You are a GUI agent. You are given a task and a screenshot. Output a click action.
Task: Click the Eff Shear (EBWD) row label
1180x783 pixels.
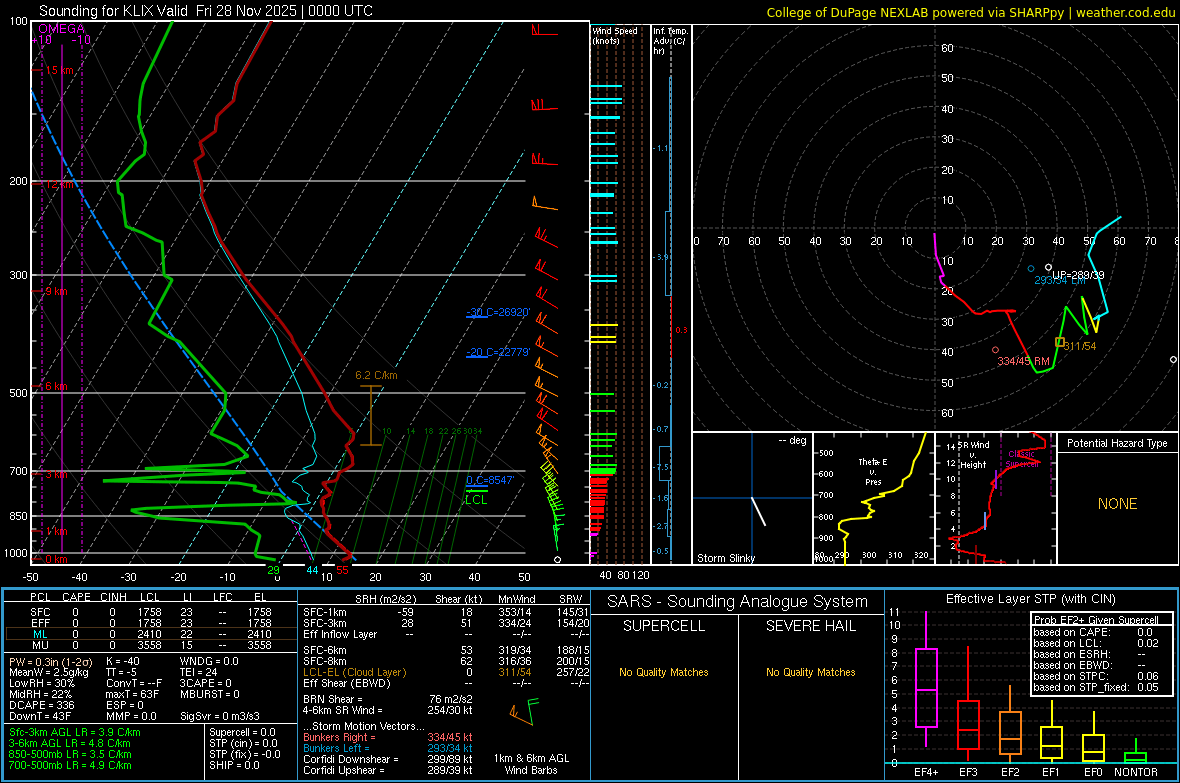pyautogui.click(x=347, y=683)
